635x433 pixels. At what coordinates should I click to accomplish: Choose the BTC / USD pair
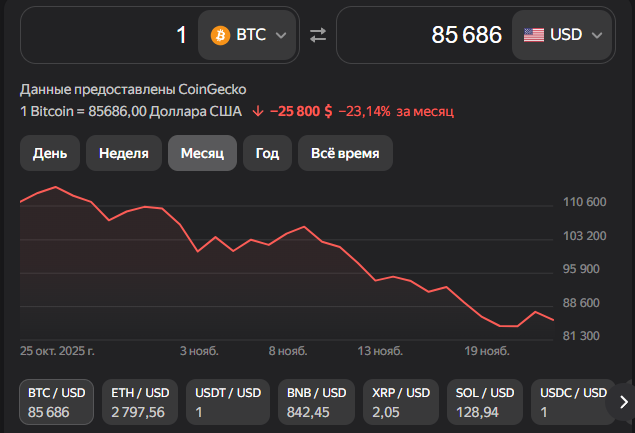56,401
